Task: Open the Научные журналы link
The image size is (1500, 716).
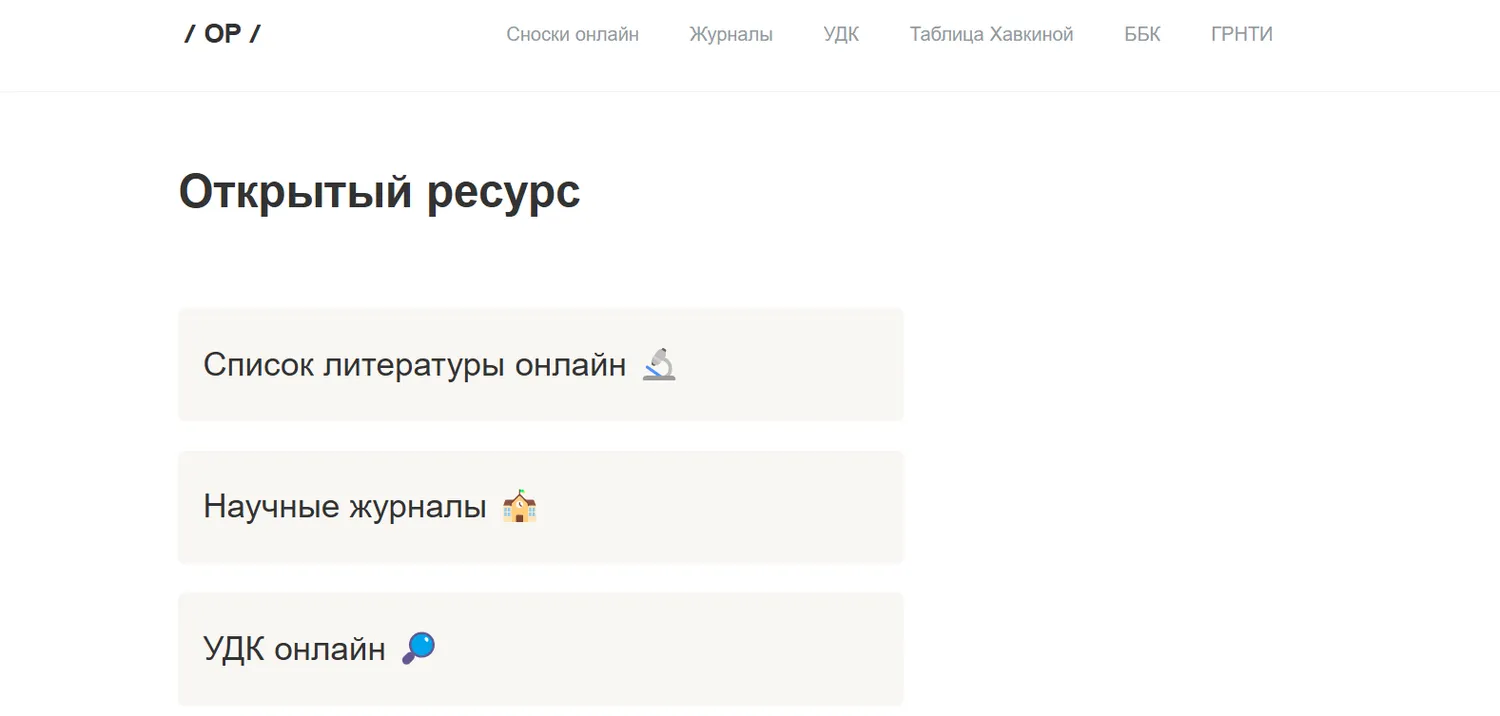Action: coord(344,507)
